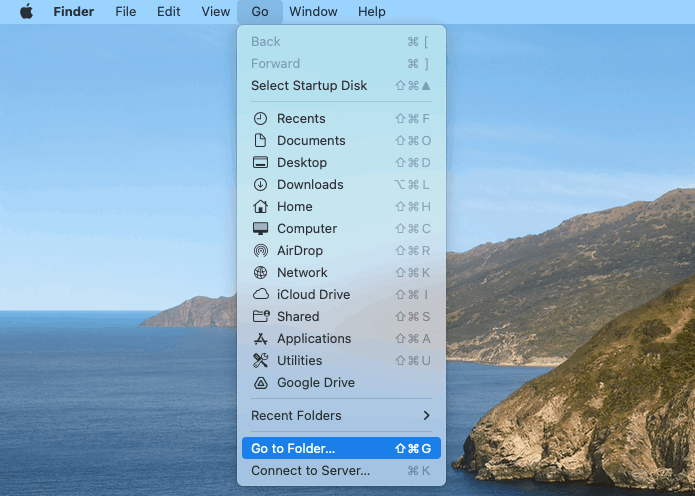
Task: Select the AirDrop label text
Action: [x=300, y=250]
